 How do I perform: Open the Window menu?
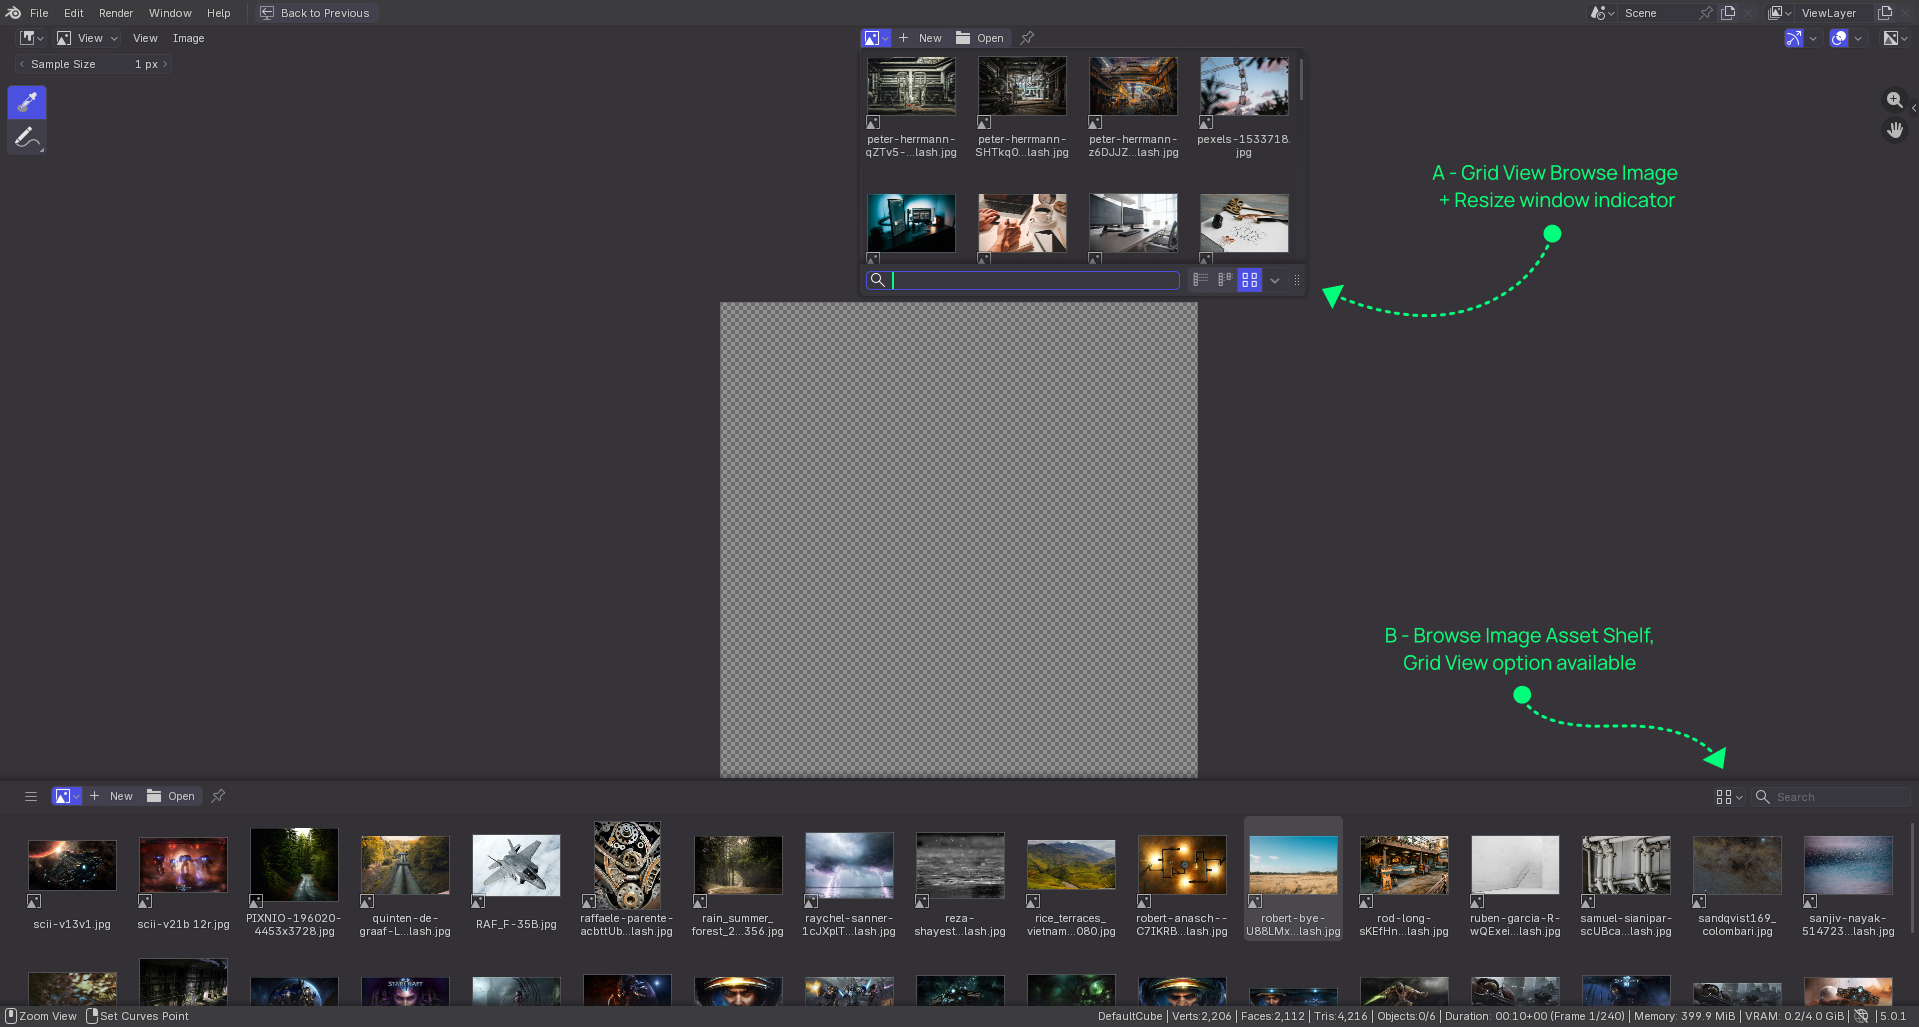(x=170, y=13)
